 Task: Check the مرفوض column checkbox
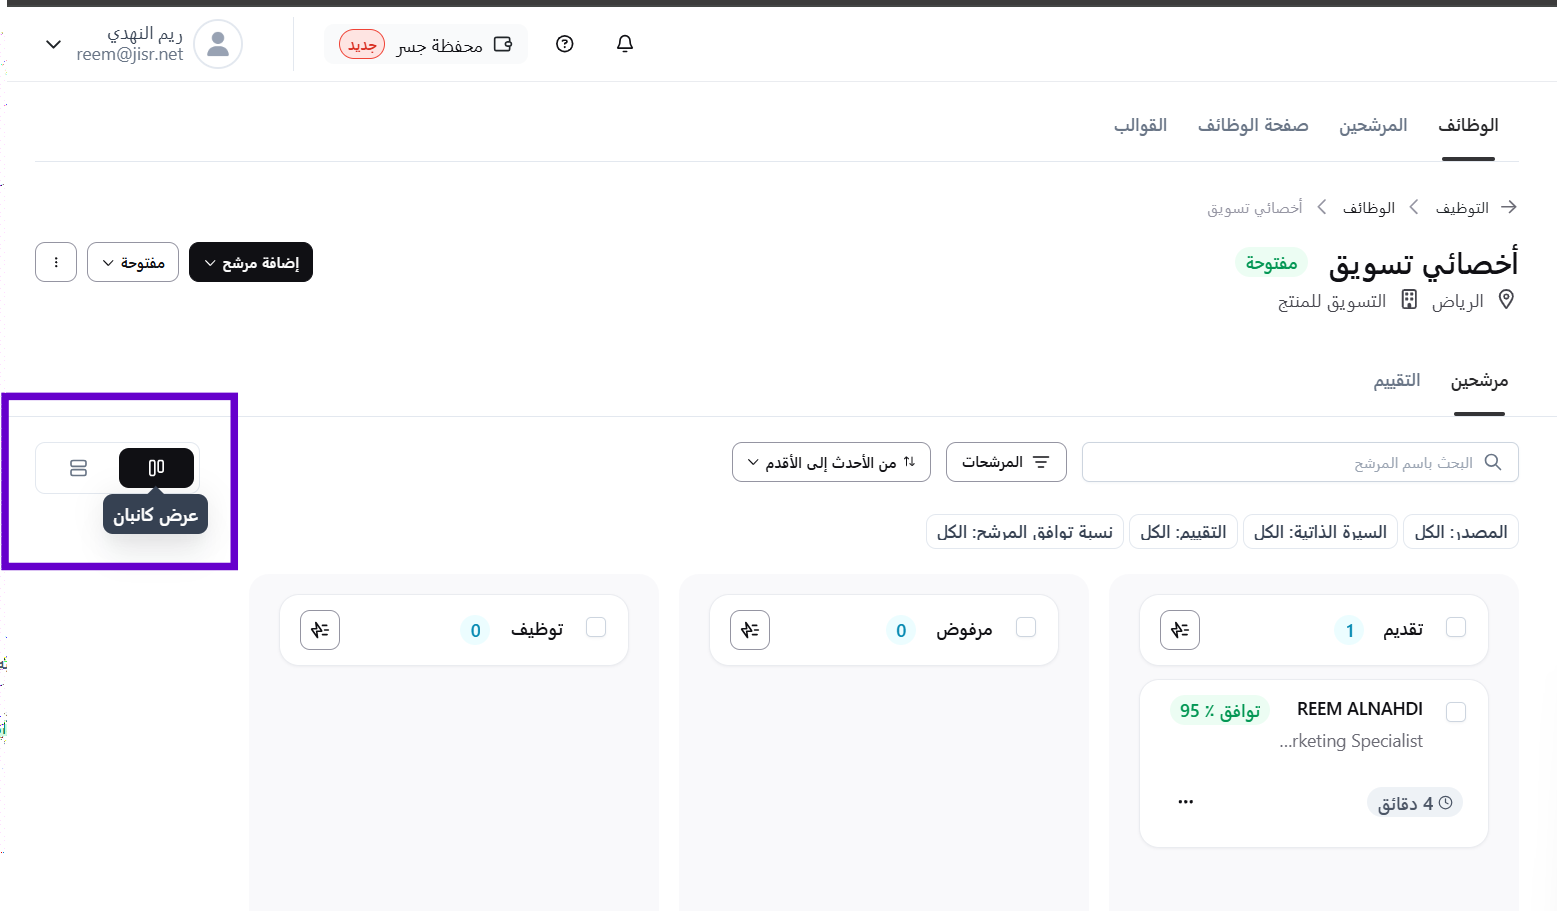(1026, 627)
